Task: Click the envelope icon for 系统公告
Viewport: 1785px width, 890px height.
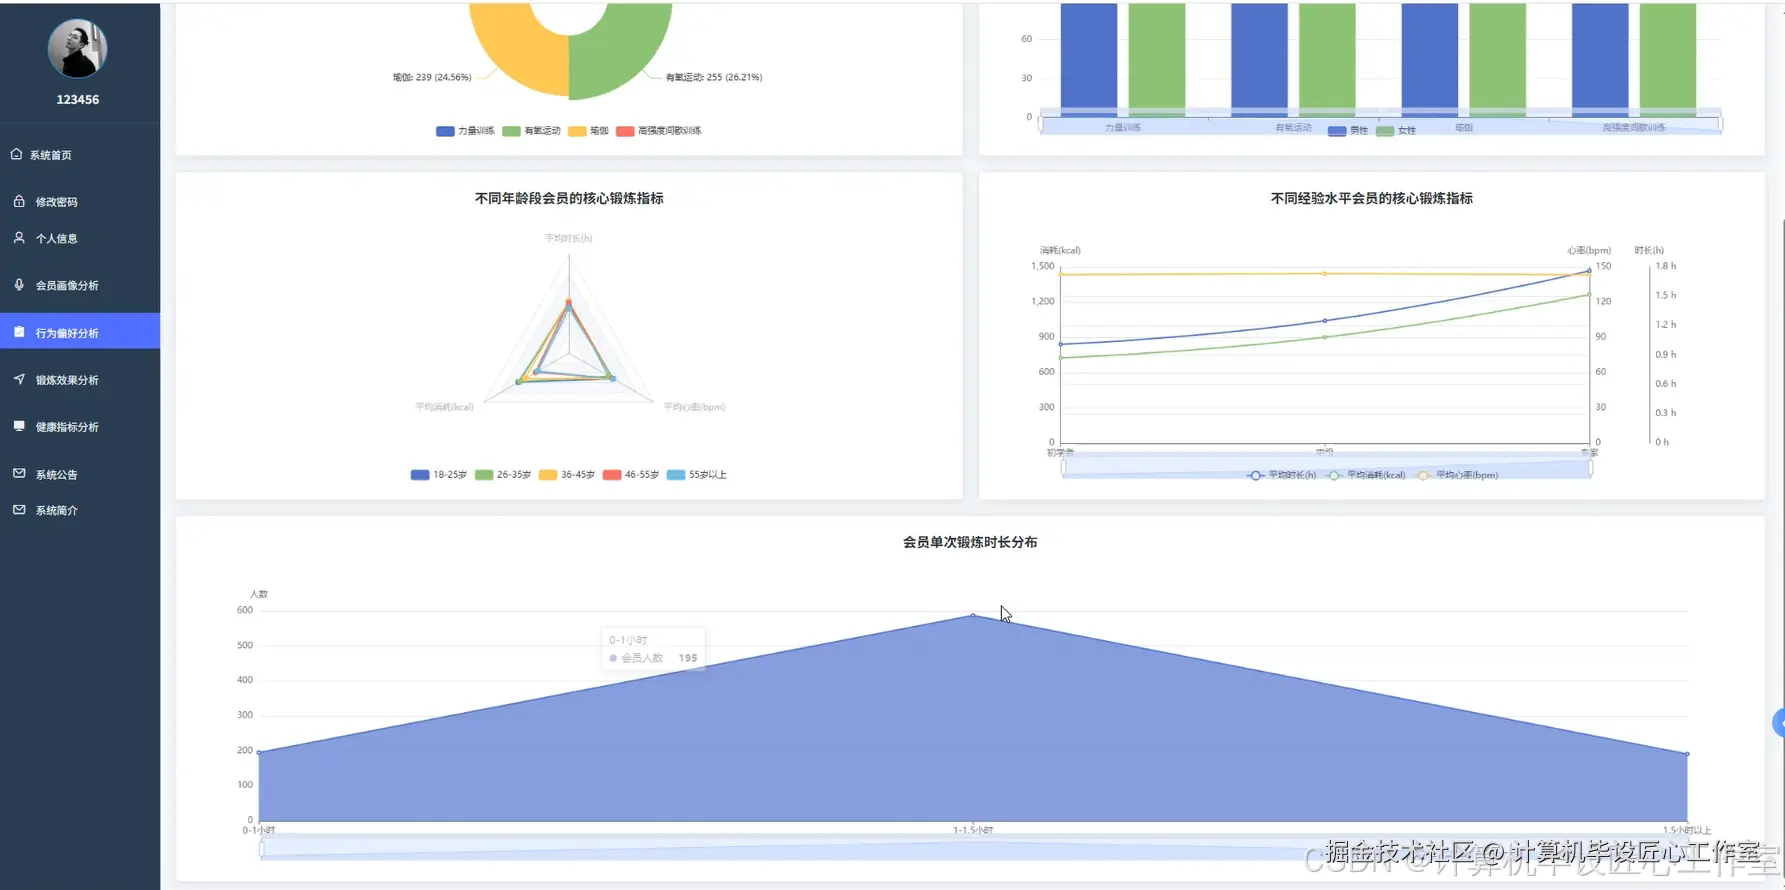Action: [x=19, y=473]
